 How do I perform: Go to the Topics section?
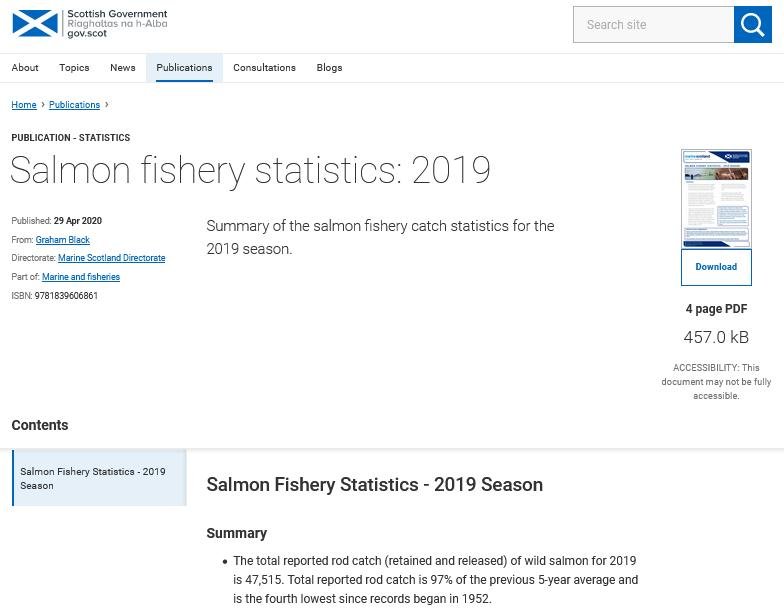(74, 68)
